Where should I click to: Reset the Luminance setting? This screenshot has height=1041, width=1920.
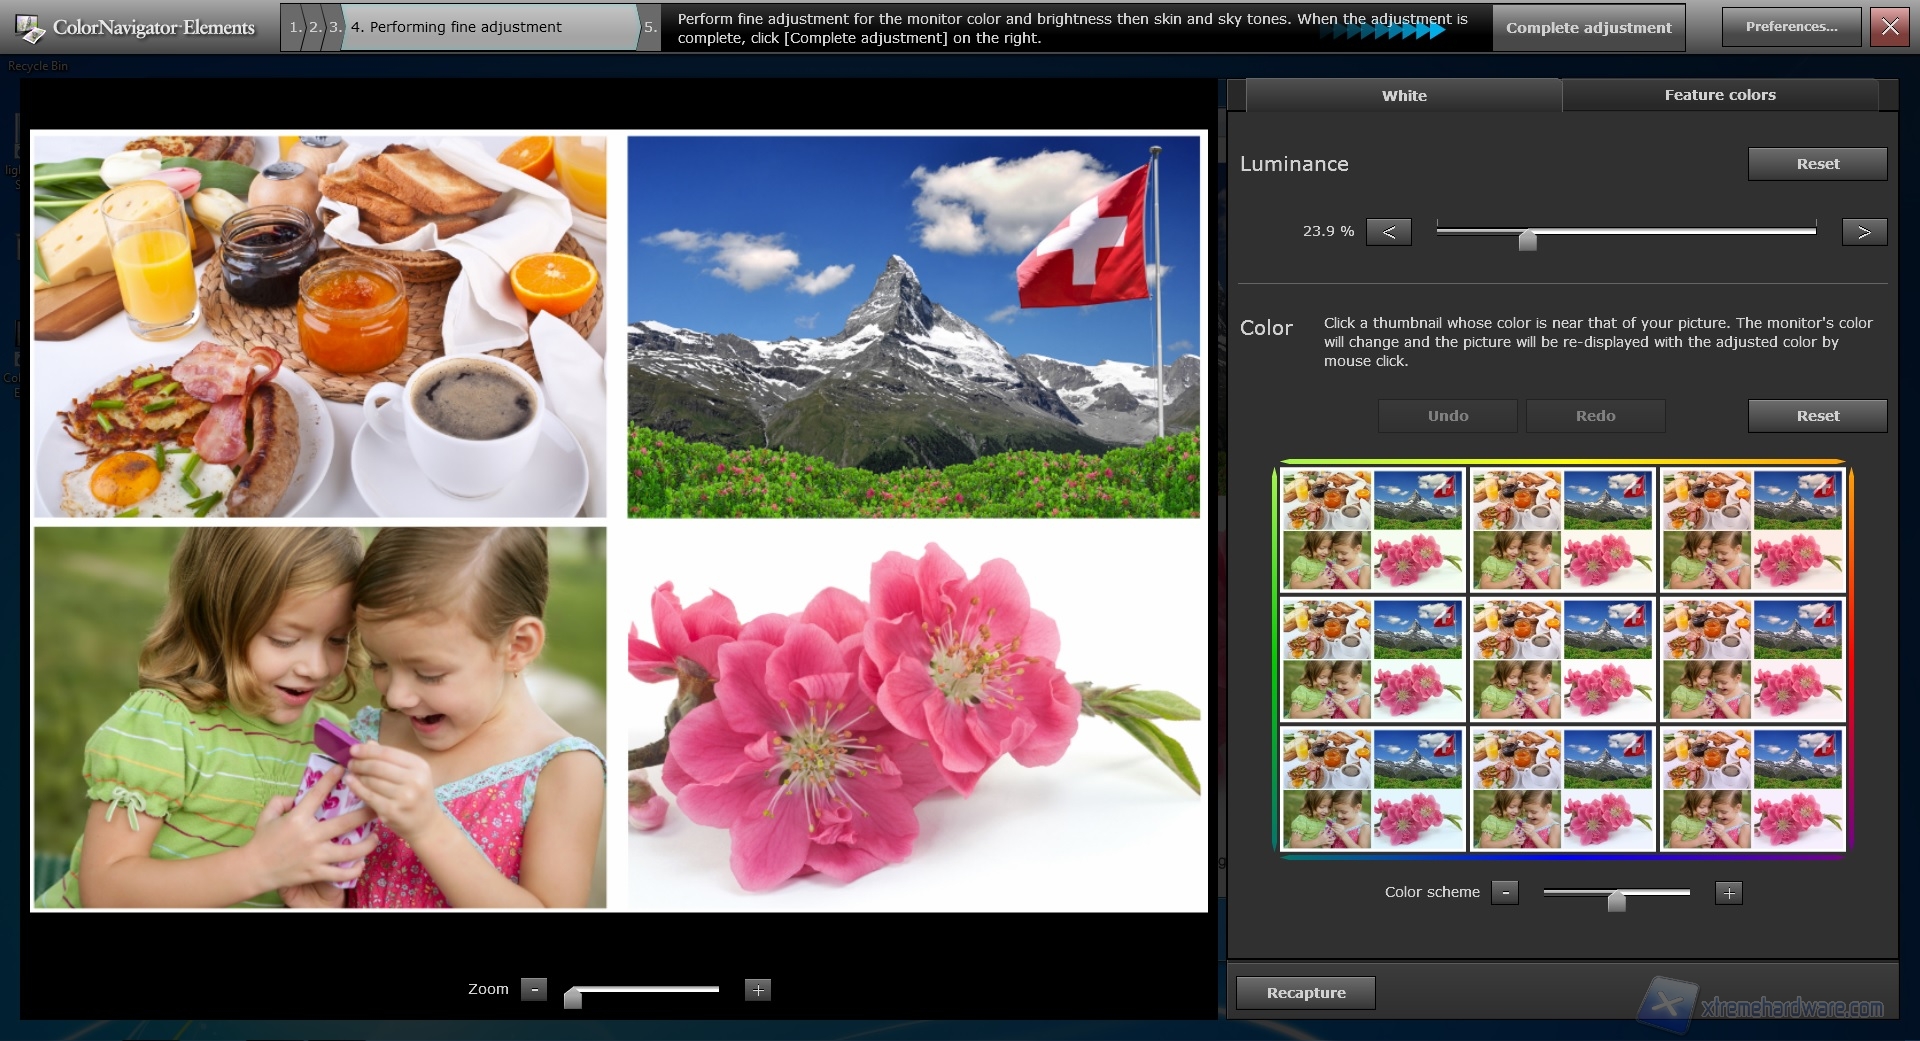point(1817,163)
